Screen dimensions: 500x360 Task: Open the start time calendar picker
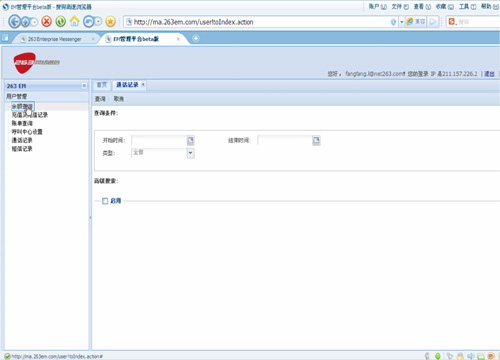(x=190, y=140)
